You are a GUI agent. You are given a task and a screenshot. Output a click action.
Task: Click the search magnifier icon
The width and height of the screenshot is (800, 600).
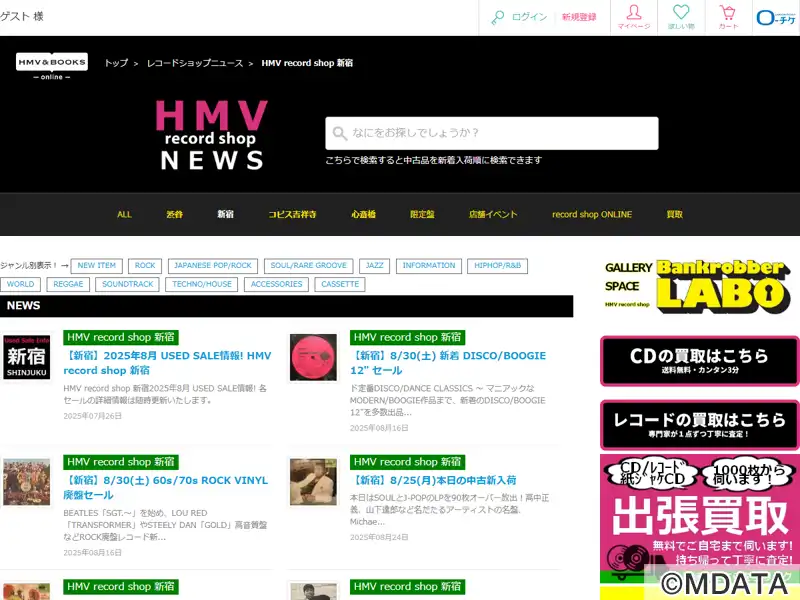tap(339, 133)
